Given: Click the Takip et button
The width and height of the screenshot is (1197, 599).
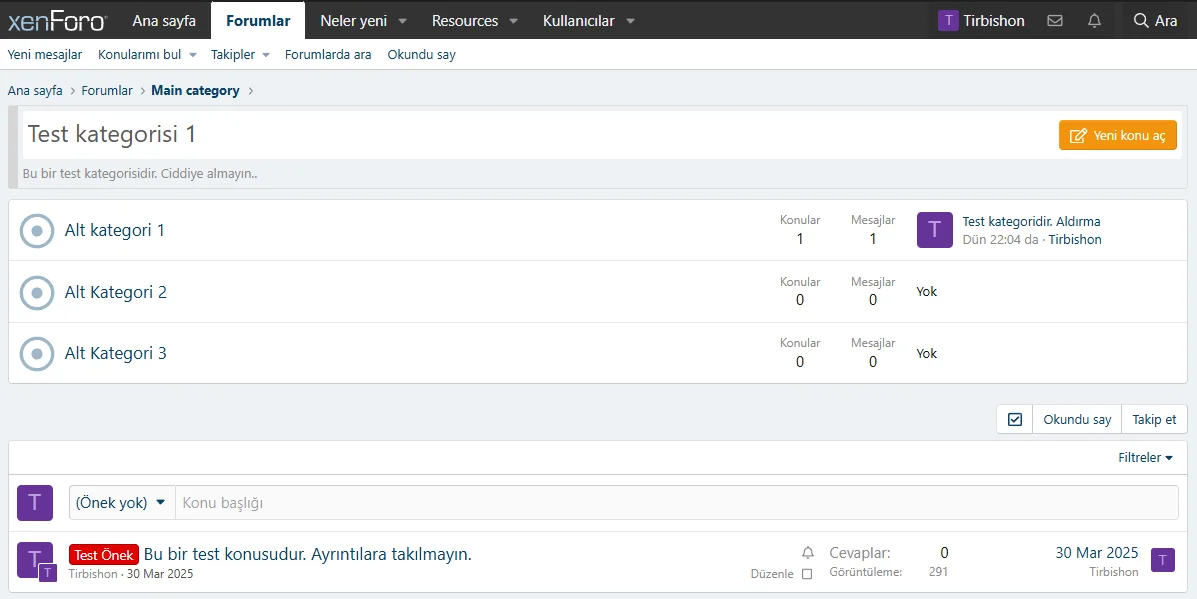Looking at the screenshot, I should click(x=1154, y=419).
